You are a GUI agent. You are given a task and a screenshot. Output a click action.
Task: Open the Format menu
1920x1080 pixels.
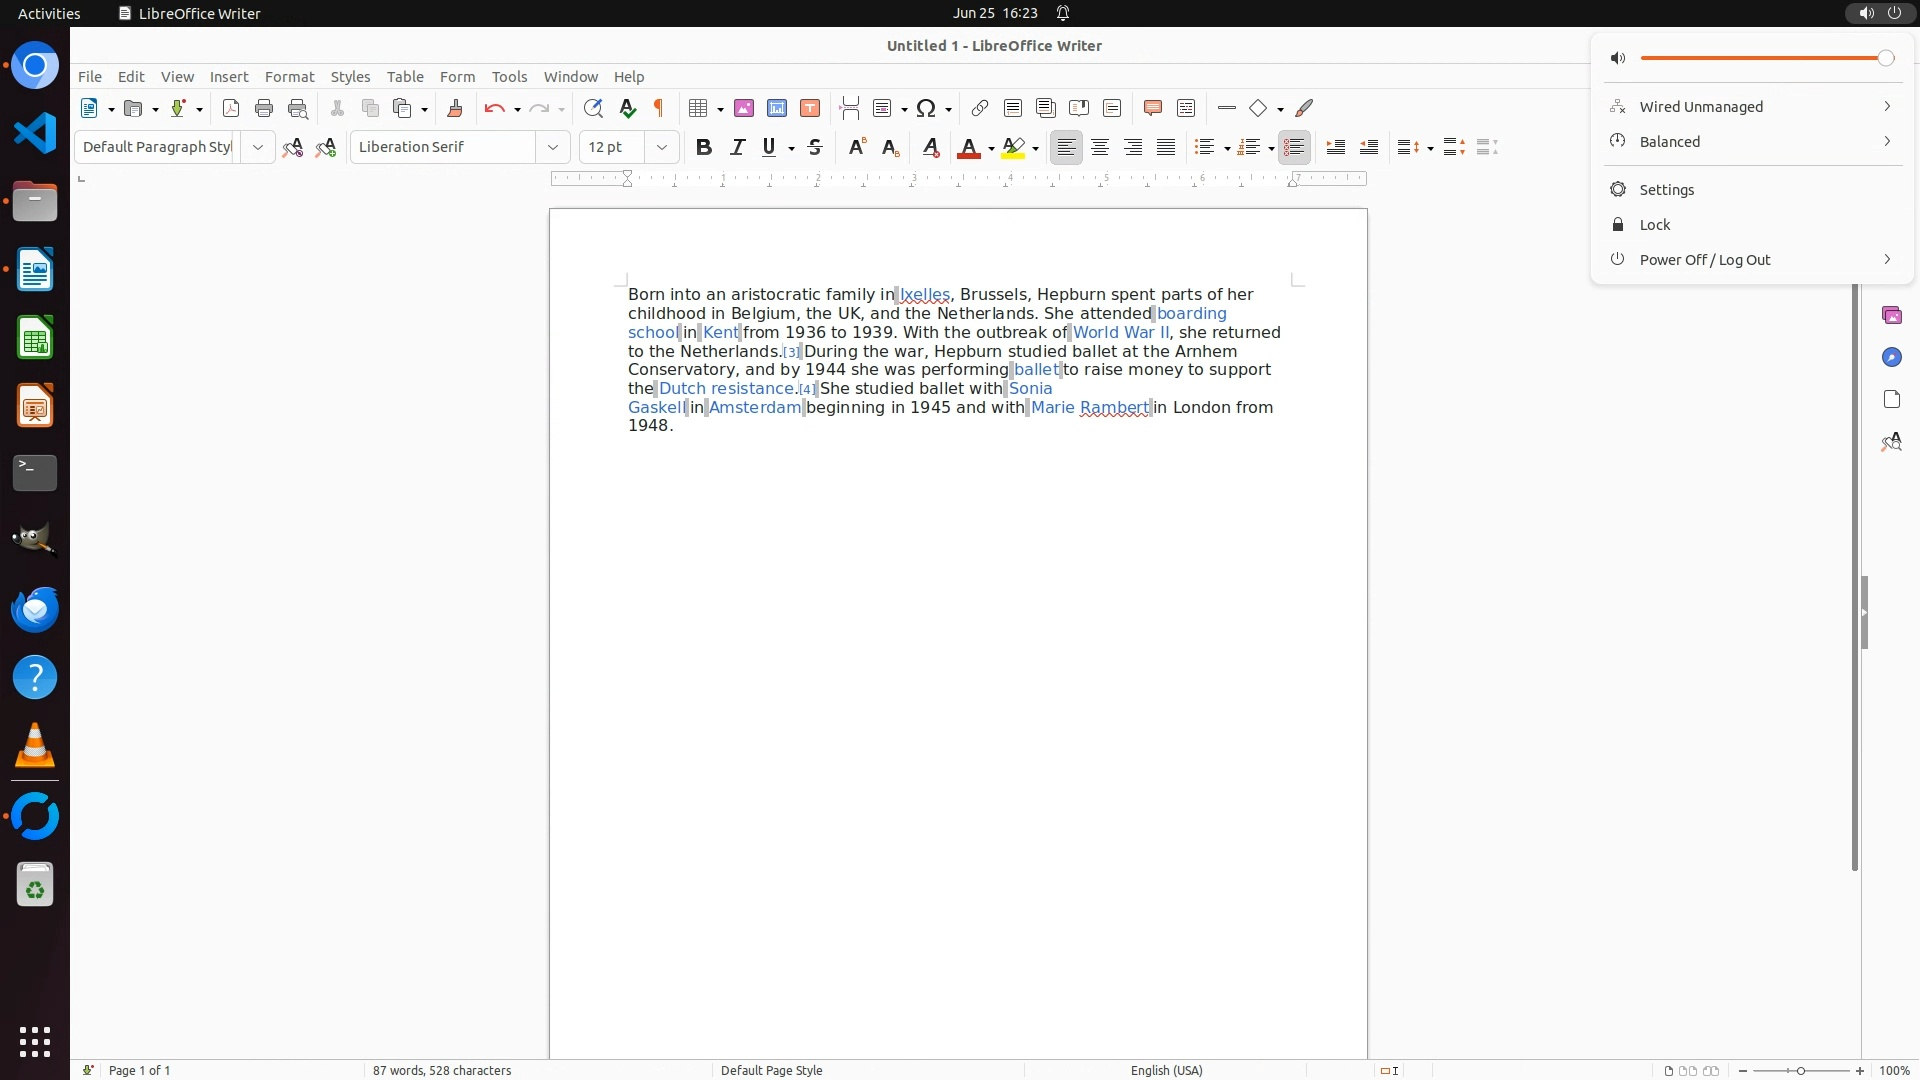[289, 77]
